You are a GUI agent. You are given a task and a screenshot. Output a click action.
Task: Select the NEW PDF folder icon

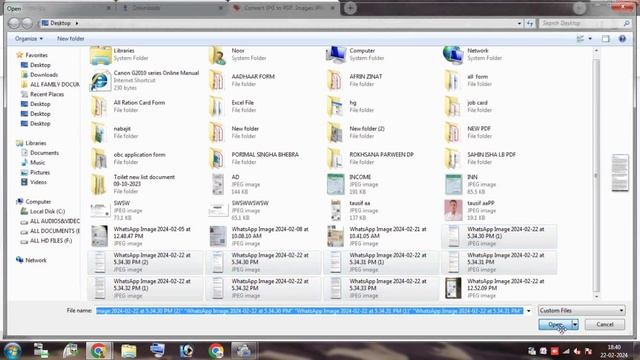[453, 133]
